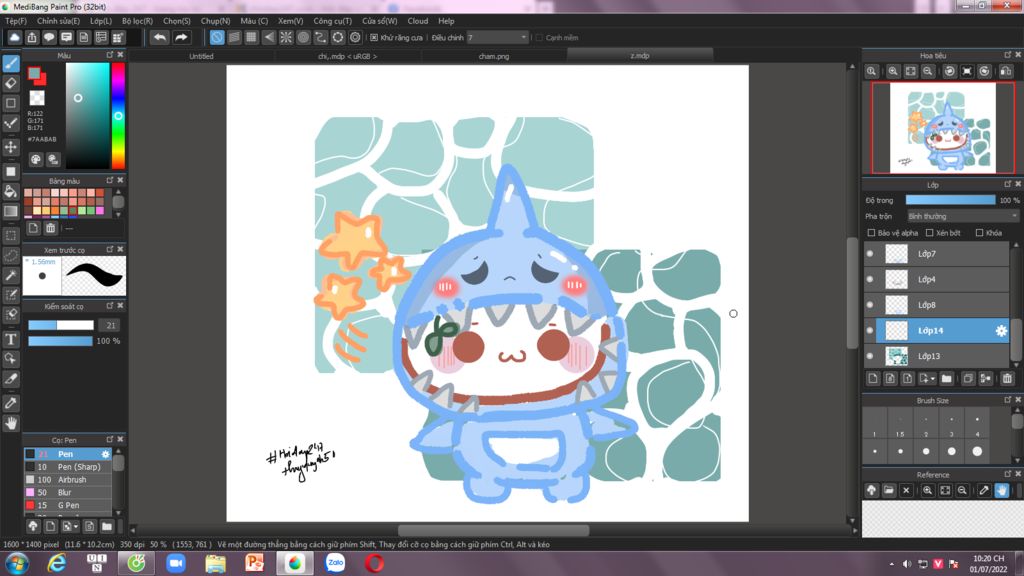Select the Eraser tool

click(x=11, y=83)
